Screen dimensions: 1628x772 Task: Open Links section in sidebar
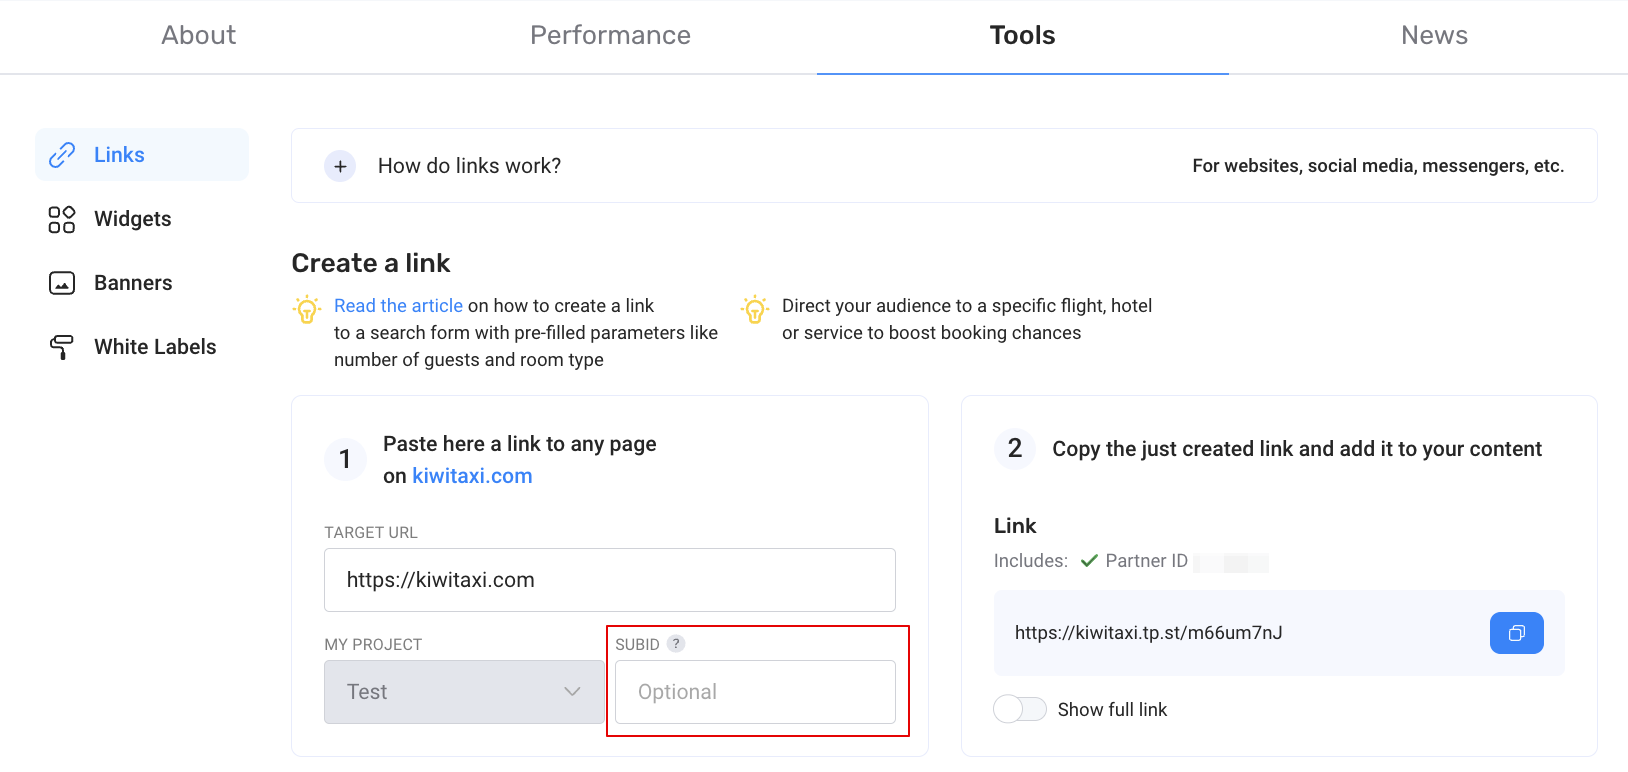click(142, 155)
